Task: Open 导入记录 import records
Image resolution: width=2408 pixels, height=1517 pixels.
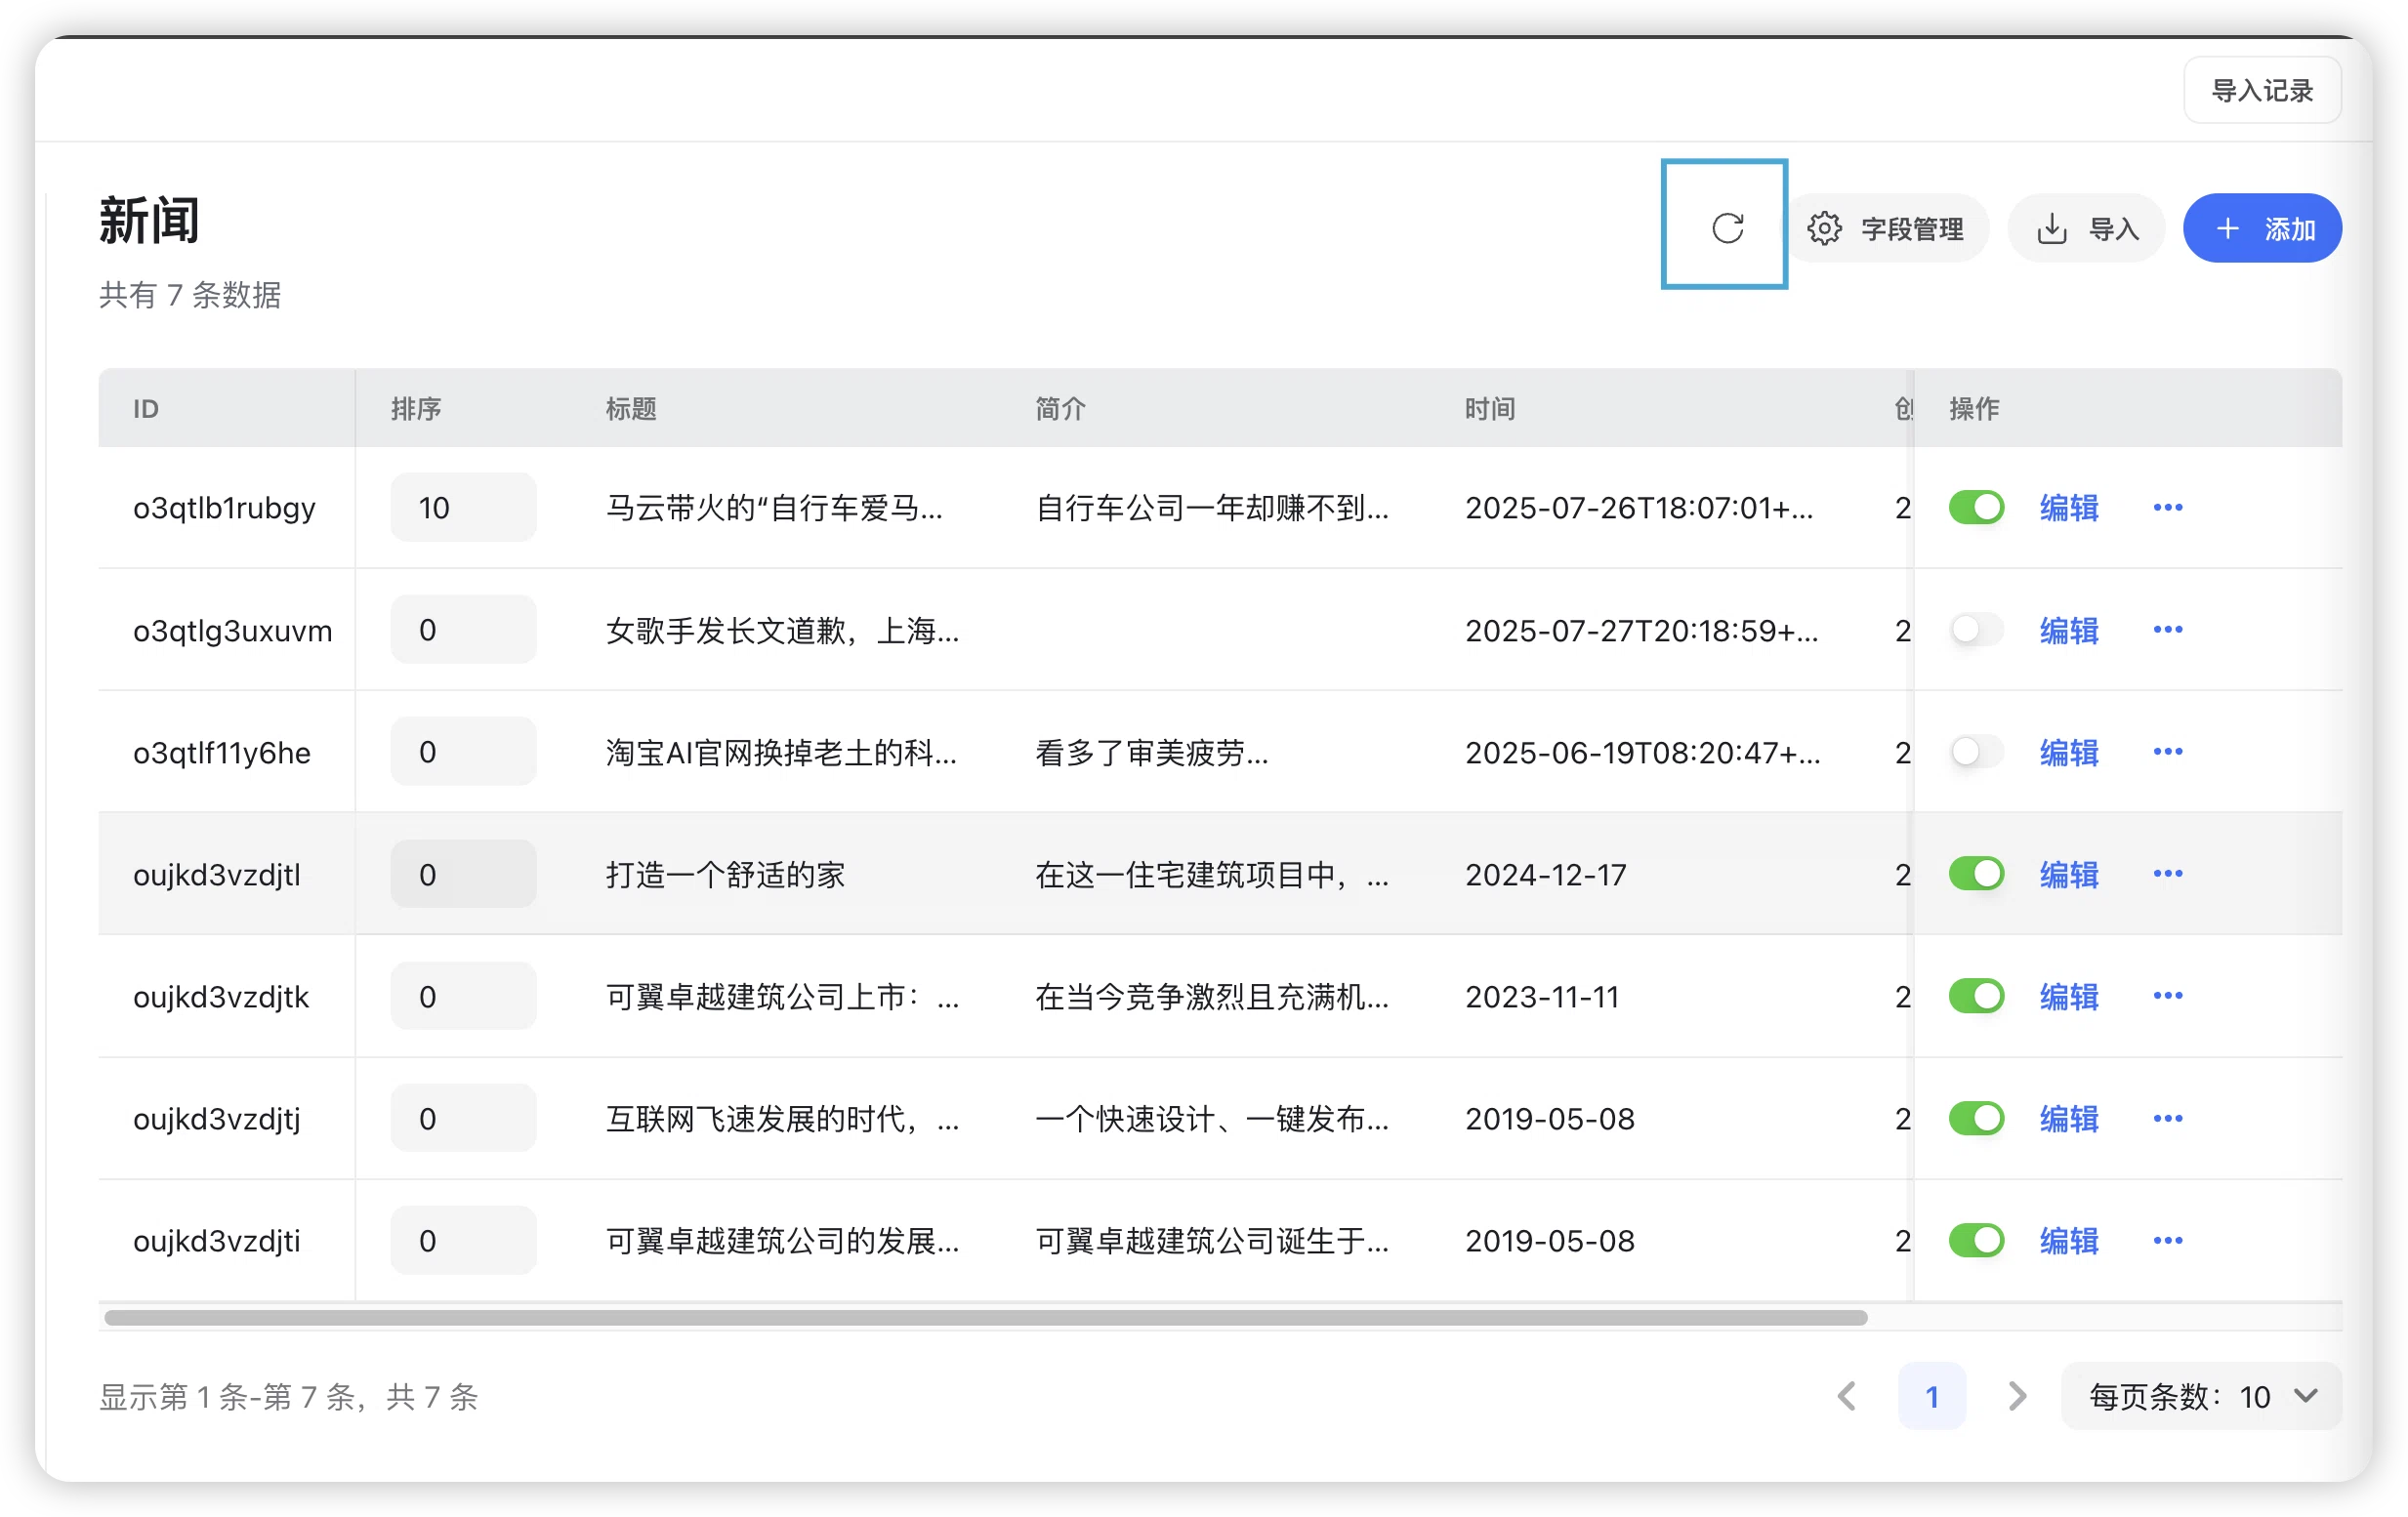Action: 2262,91
